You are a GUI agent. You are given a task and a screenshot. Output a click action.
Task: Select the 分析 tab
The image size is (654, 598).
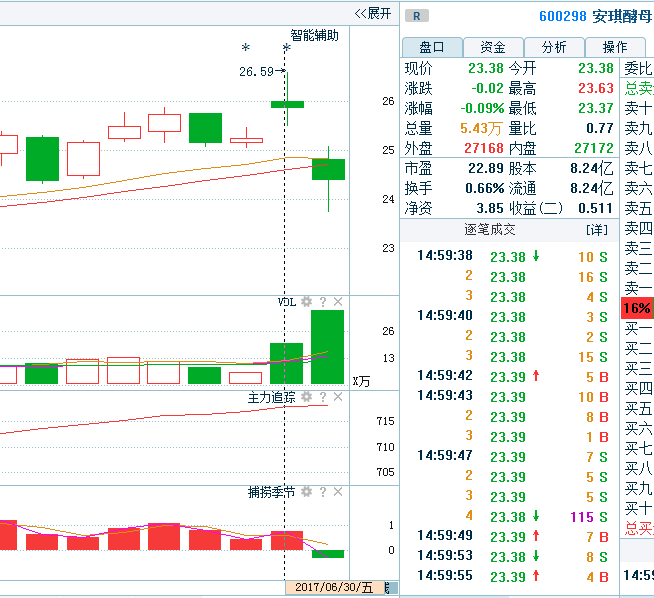click(x=553, y=47)
